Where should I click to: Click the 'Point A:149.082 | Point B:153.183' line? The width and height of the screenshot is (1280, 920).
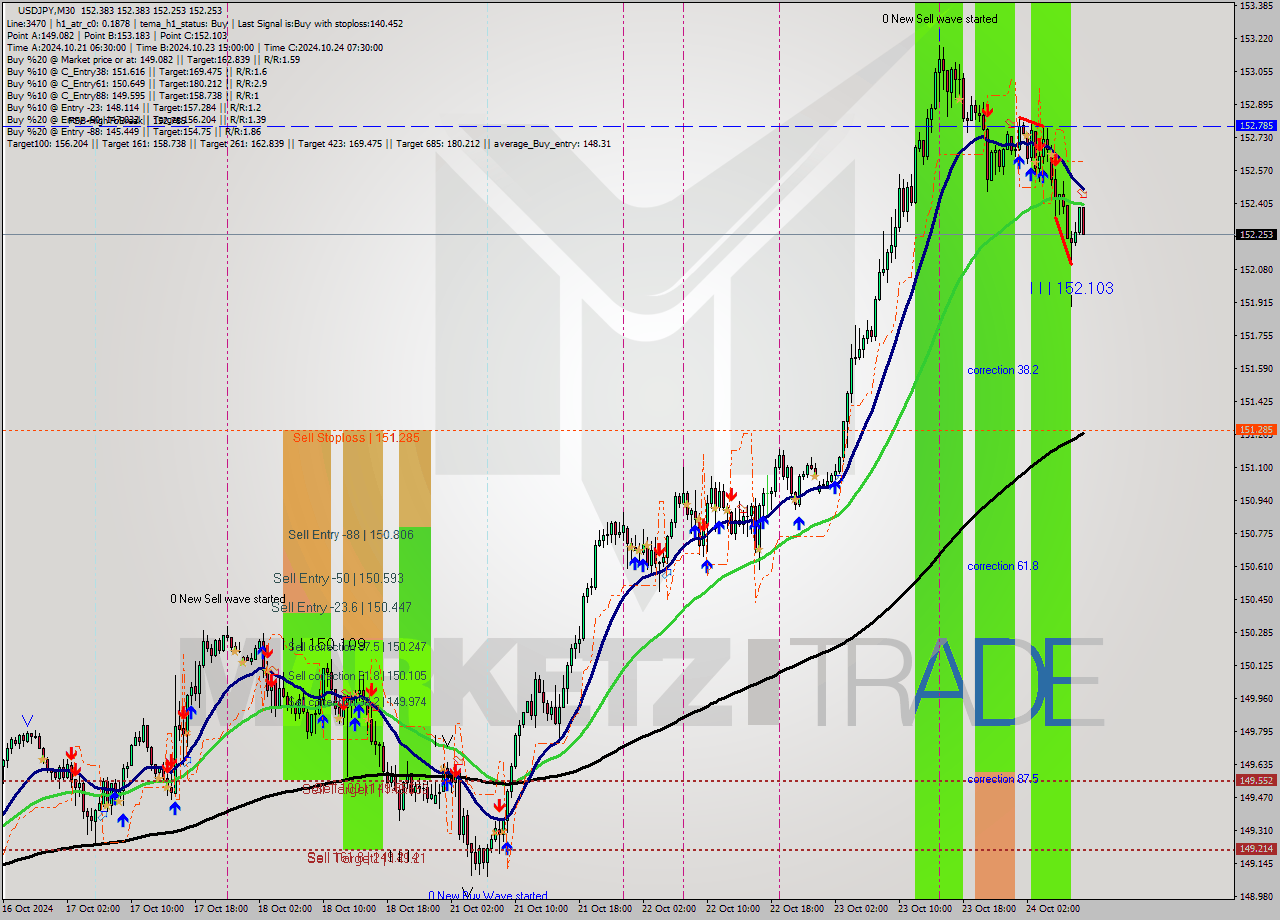pyautogui.click(x=117, y=35)
